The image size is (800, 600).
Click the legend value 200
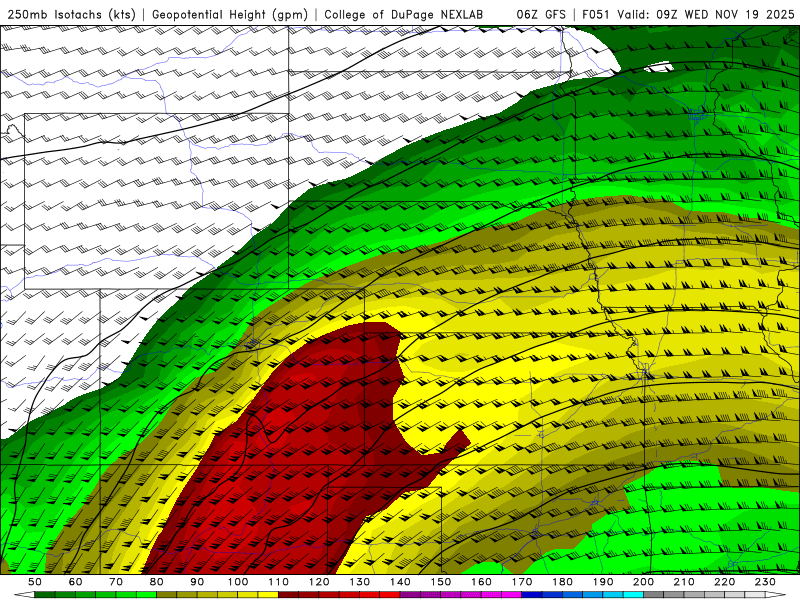pos(644,582)
